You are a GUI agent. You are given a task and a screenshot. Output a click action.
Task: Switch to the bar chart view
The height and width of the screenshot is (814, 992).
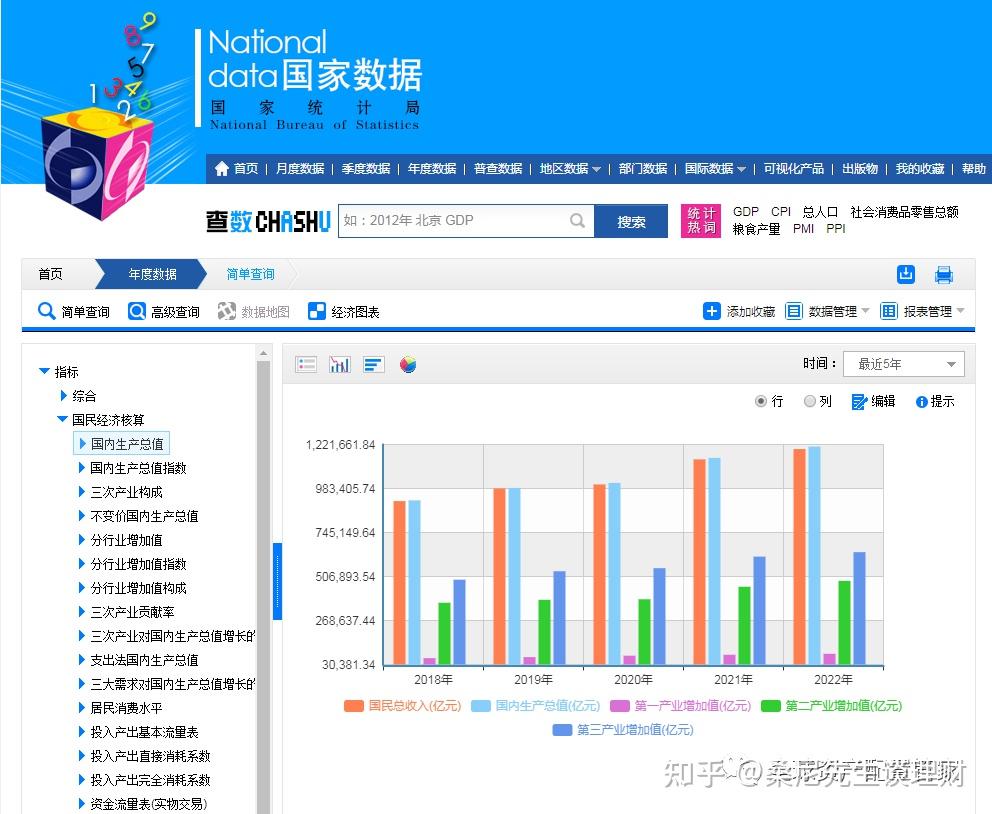[x=339, y=364]
